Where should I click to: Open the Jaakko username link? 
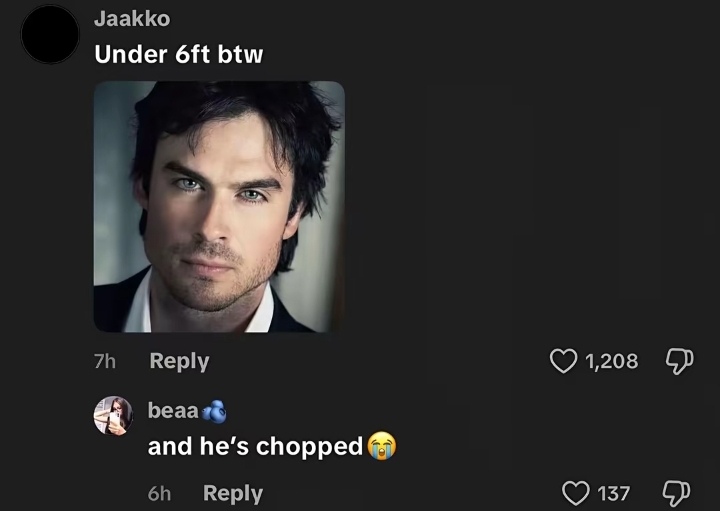pyautogui.click(x=132, y=19)
